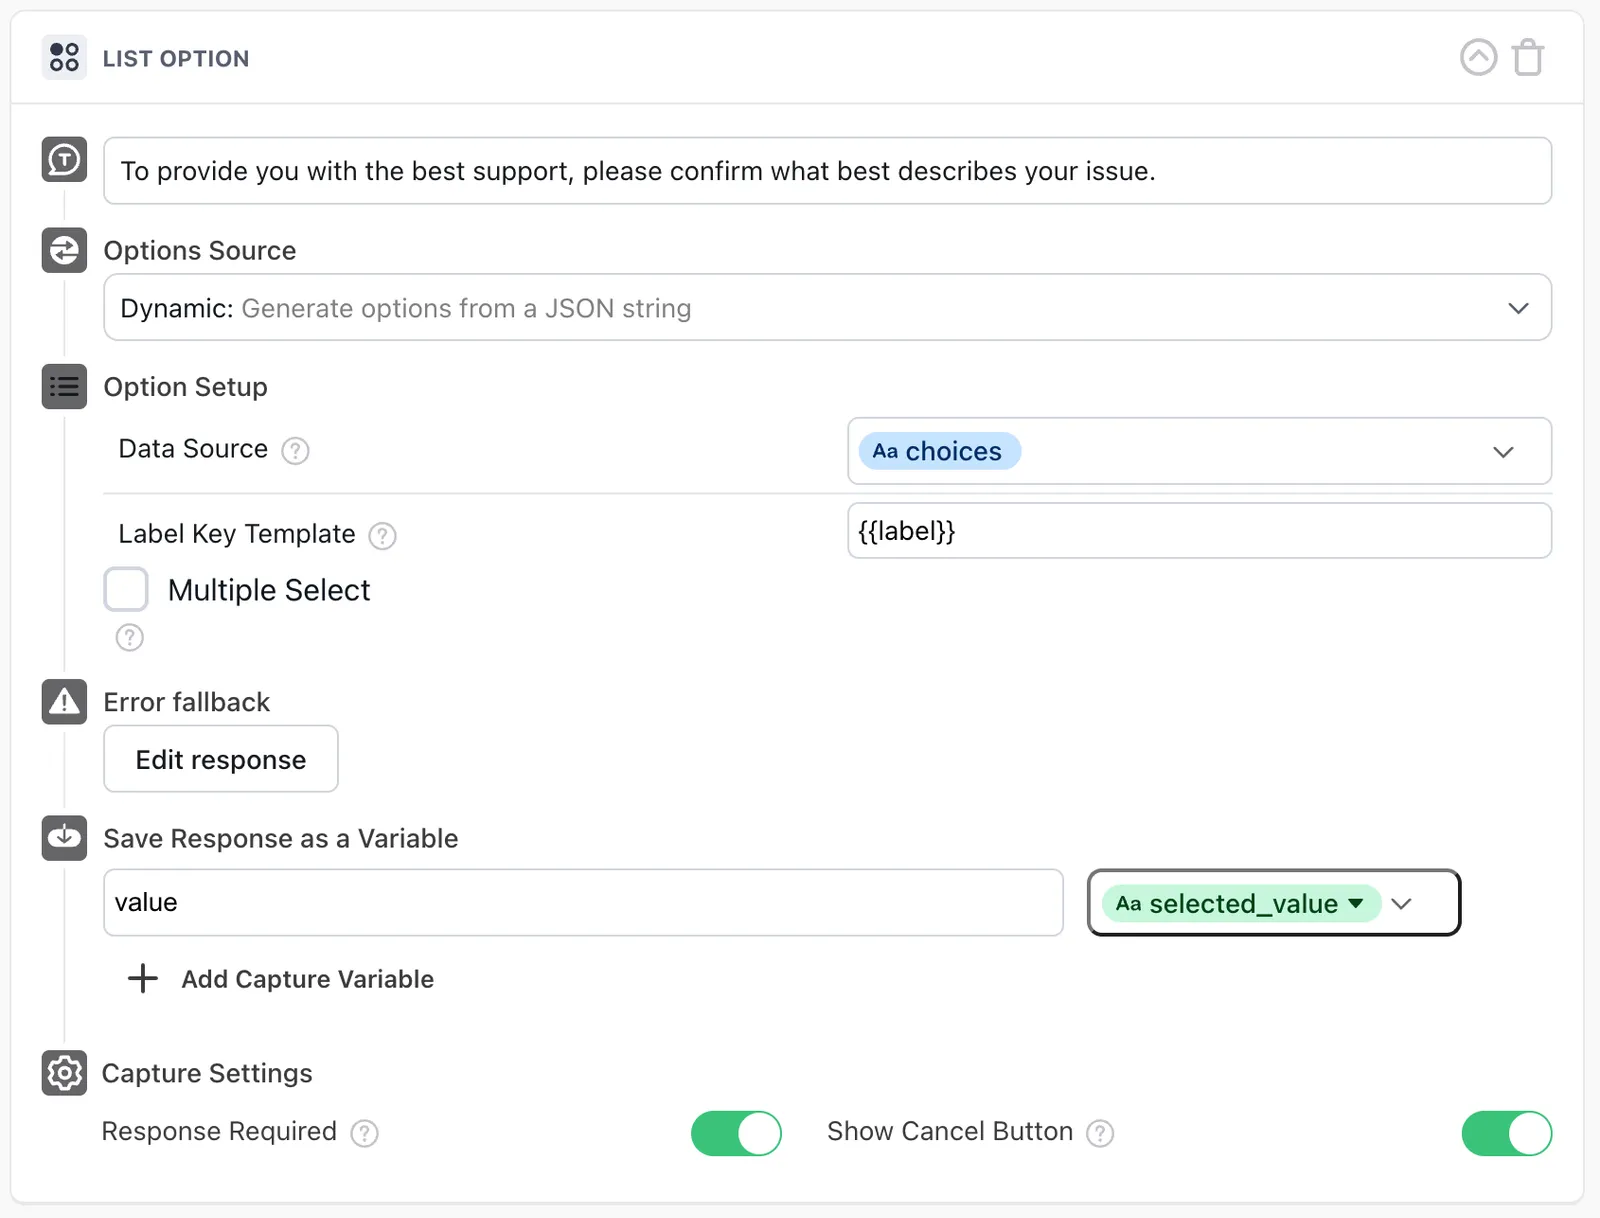Click the Edit response button

221,759
